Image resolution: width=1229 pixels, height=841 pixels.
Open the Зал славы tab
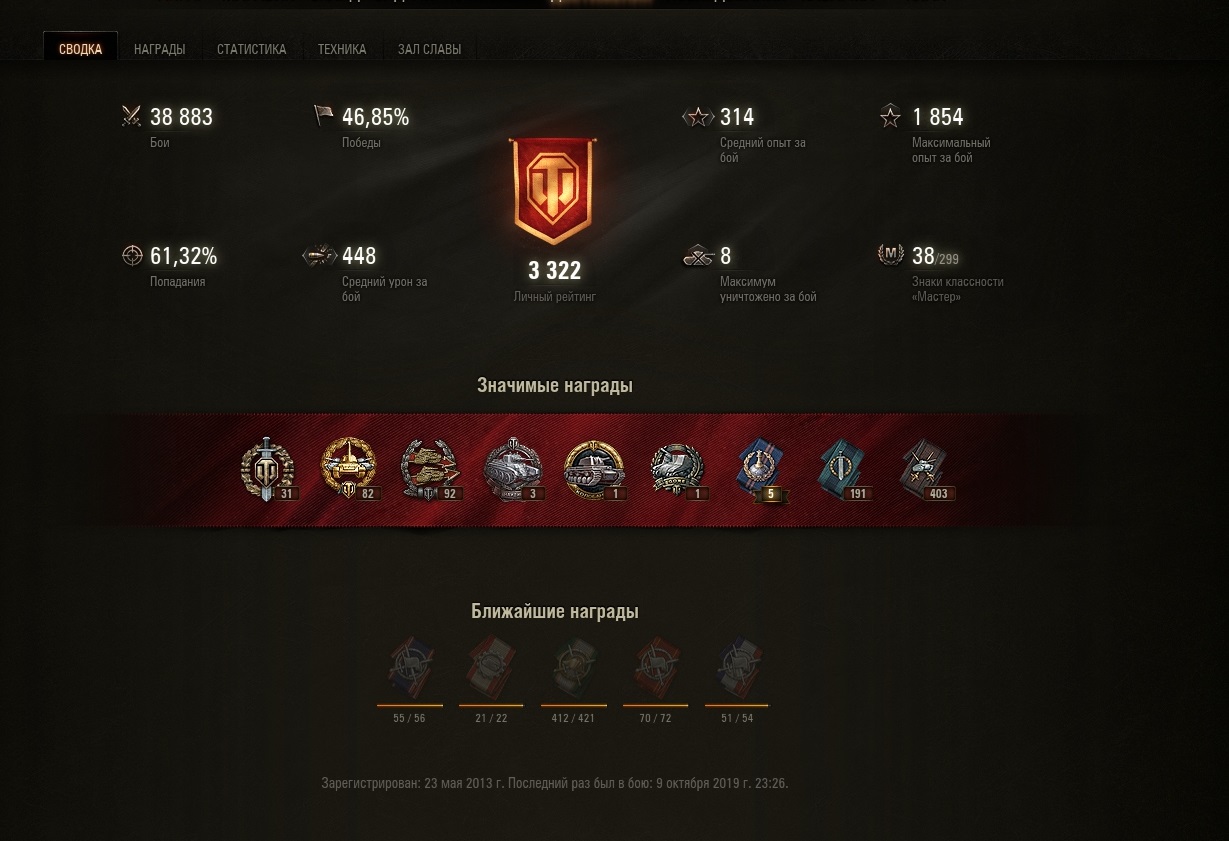coord(429,49)
